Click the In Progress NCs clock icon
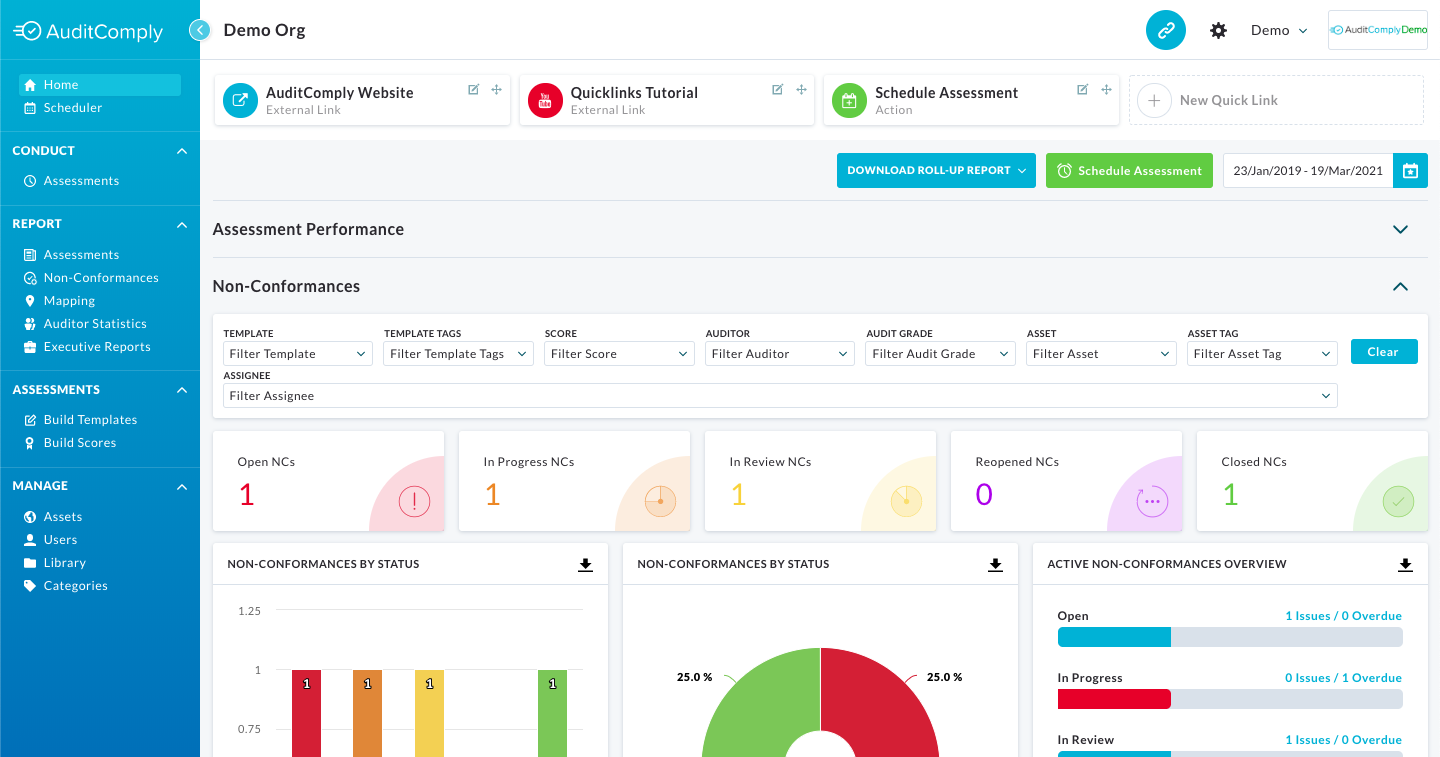 [660, 501]
